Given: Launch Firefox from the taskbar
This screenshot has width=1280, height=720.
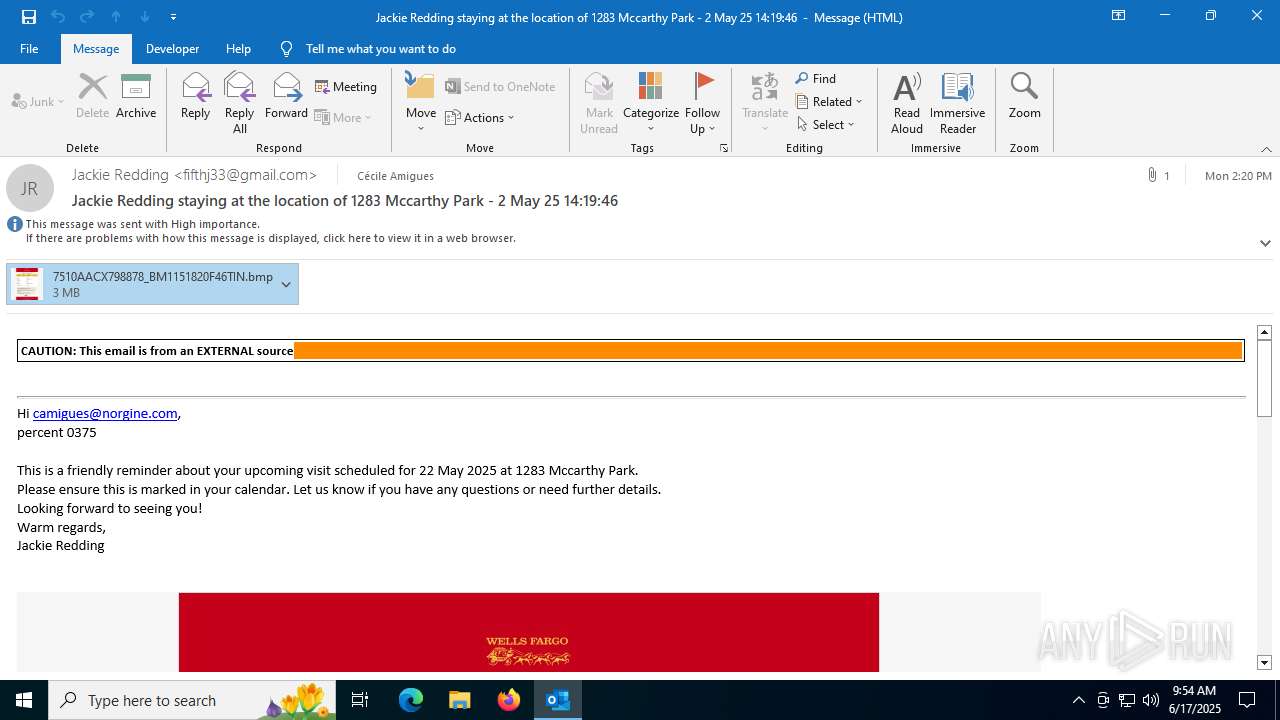Looking at the screenshot, I should coord(508,700).
